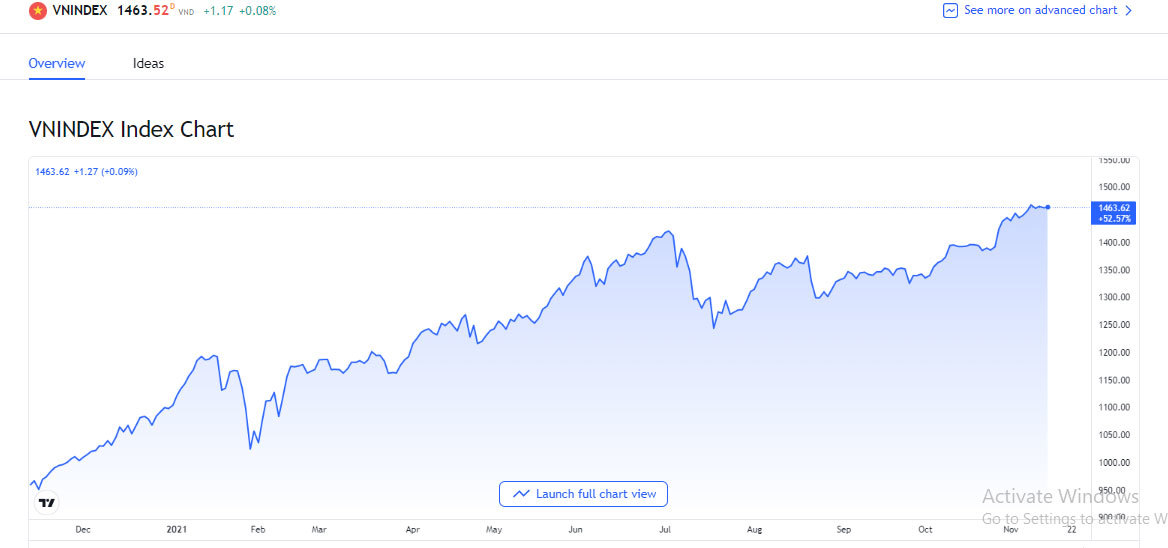The width and height of the screenshot is (1168, 548).
Task: Open 'See more on advanced chart' link
Action: pos(1040,11)
